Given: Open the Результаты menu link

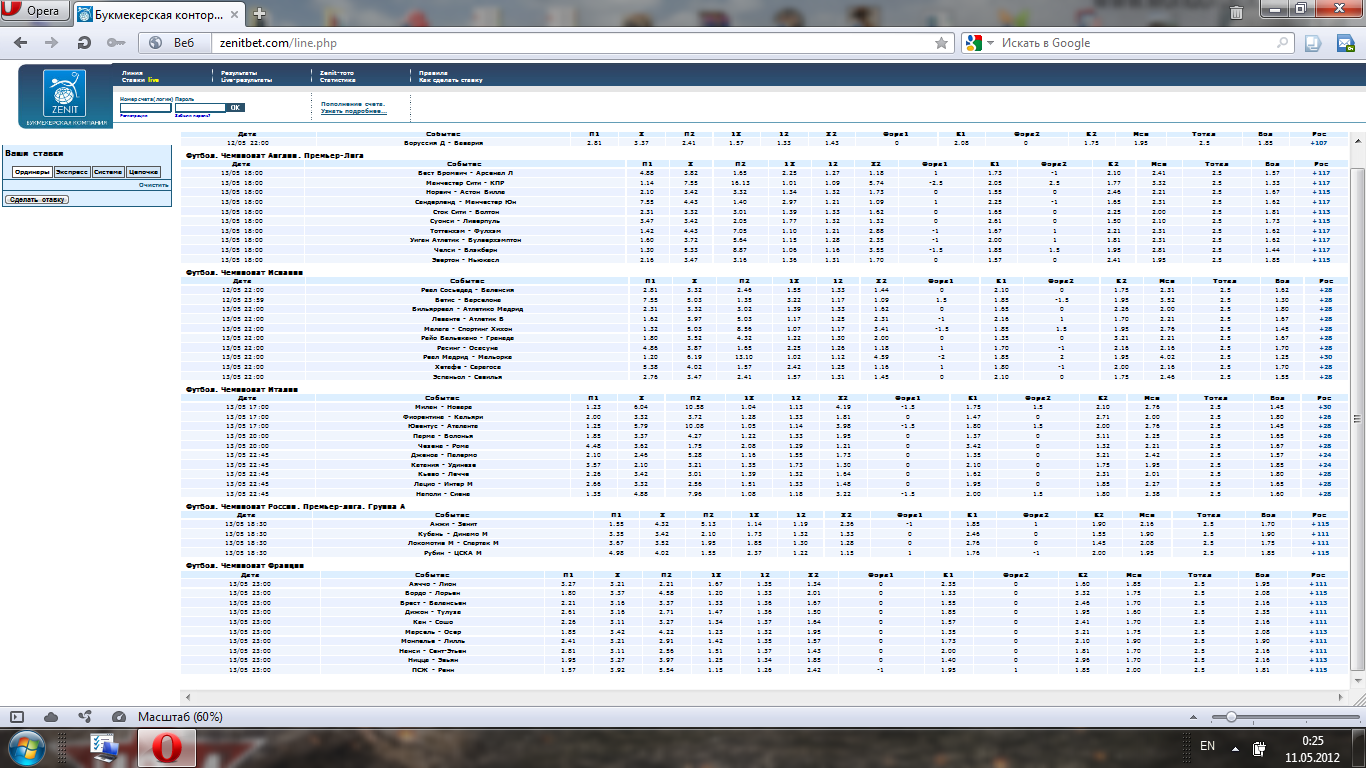Looking at the screenshot, I should (239, 73).
